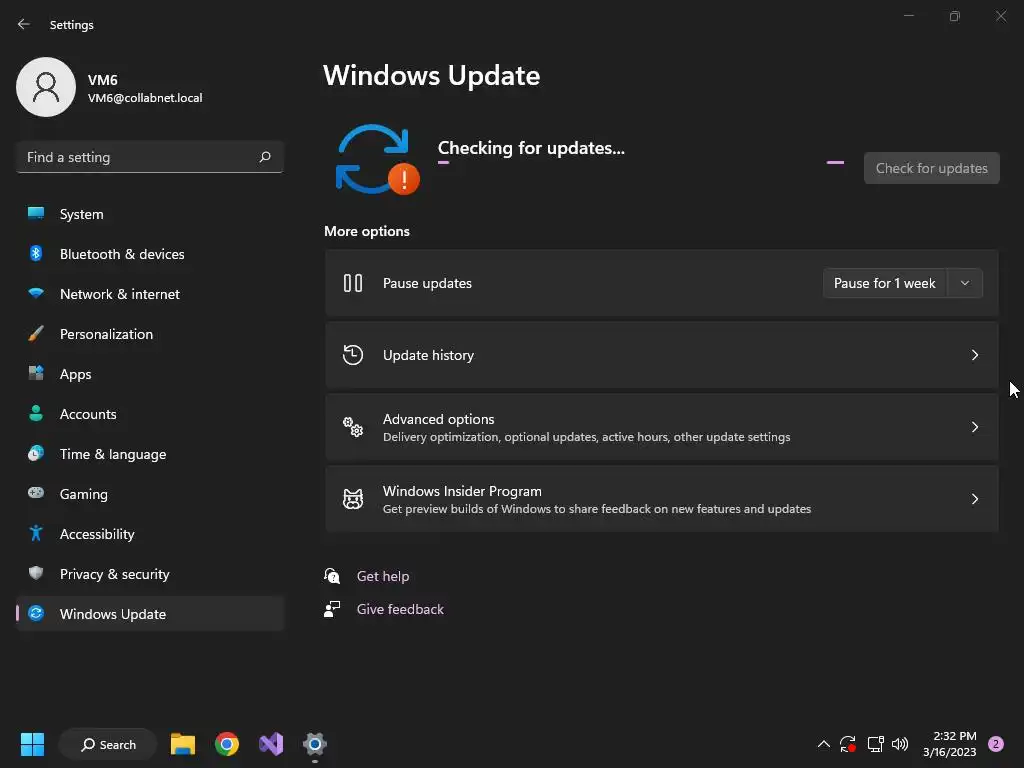Click the Privacy & security shield icon
1024x768 pixels.
(x=36, y=573)
